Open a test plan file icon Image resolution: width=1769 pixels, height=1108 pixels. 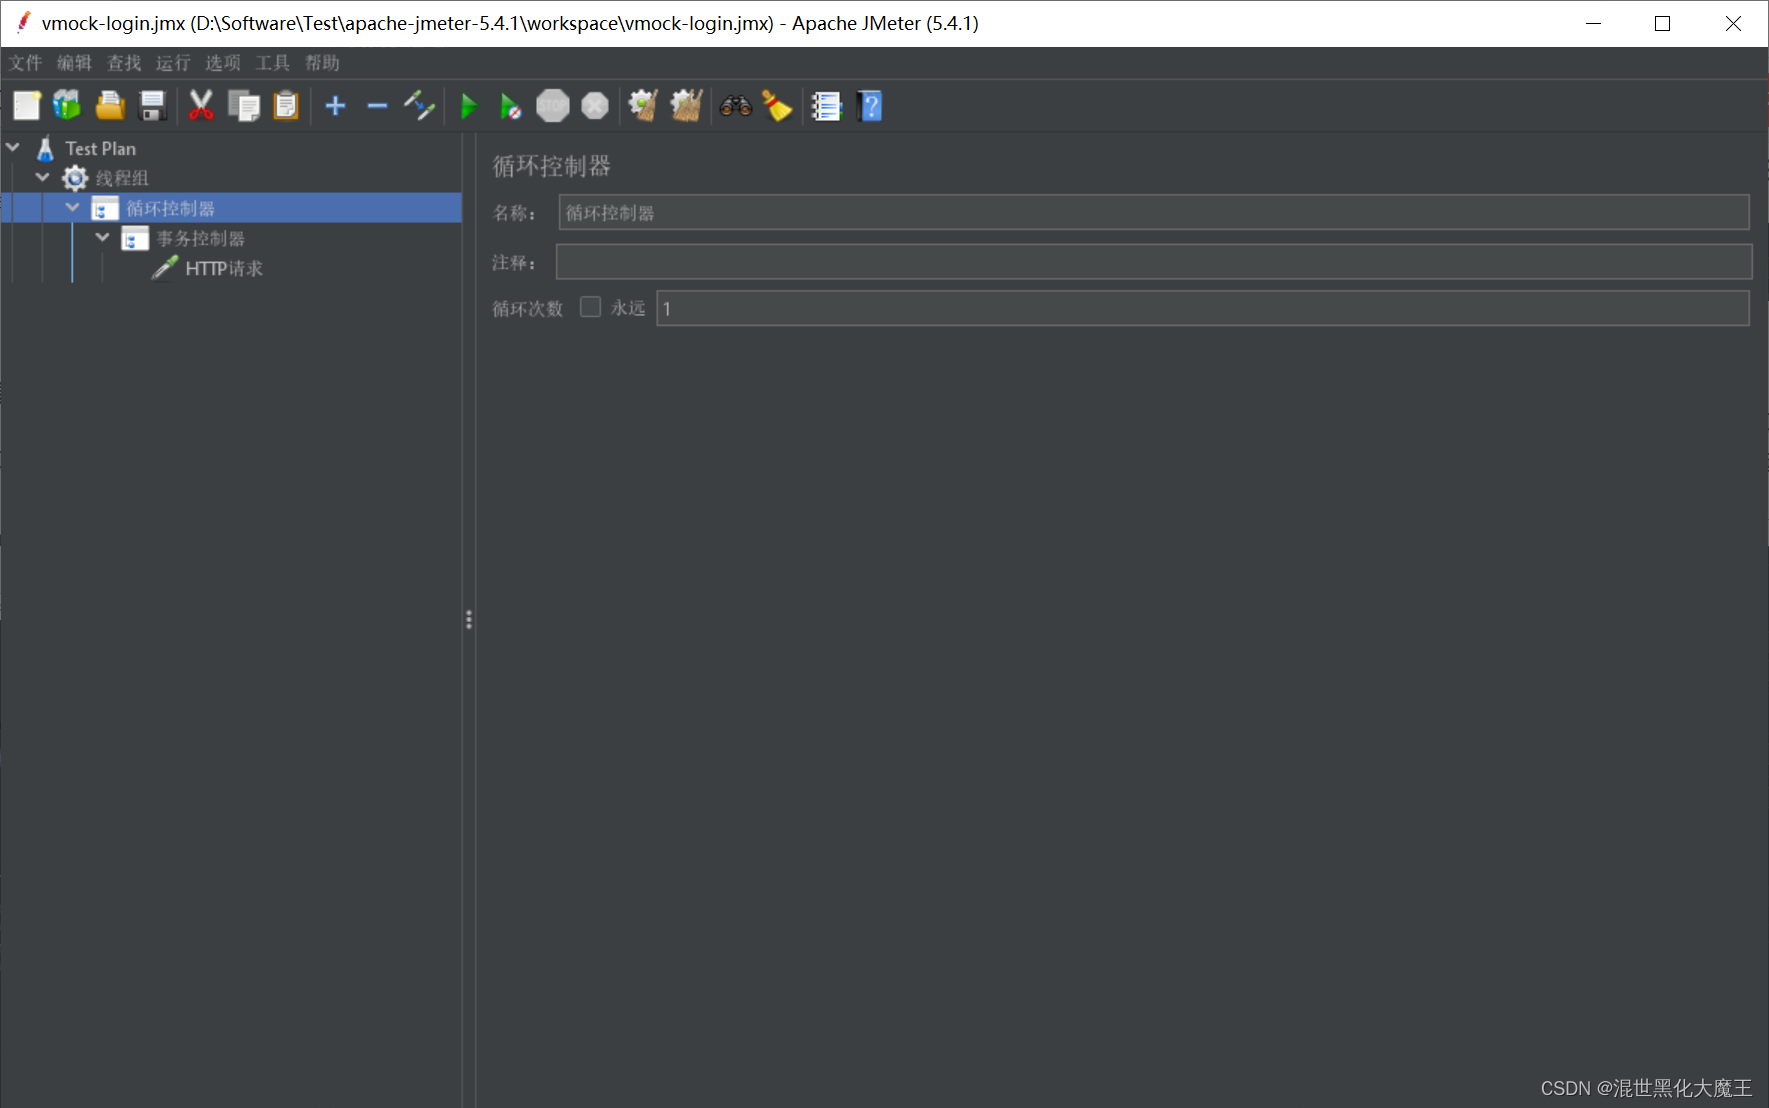[x=110, y=105]
